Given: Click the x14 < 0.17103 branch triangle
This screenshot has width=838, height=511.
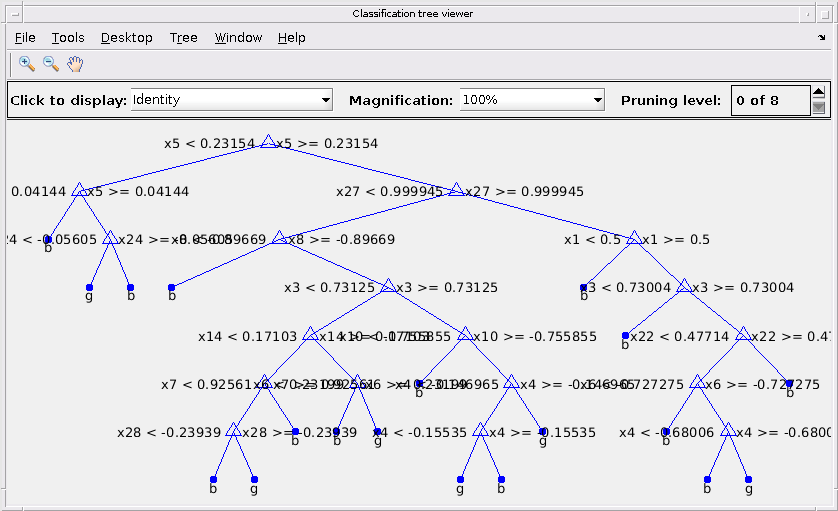Looking at the screenshot, I should (x=311, y=334).
